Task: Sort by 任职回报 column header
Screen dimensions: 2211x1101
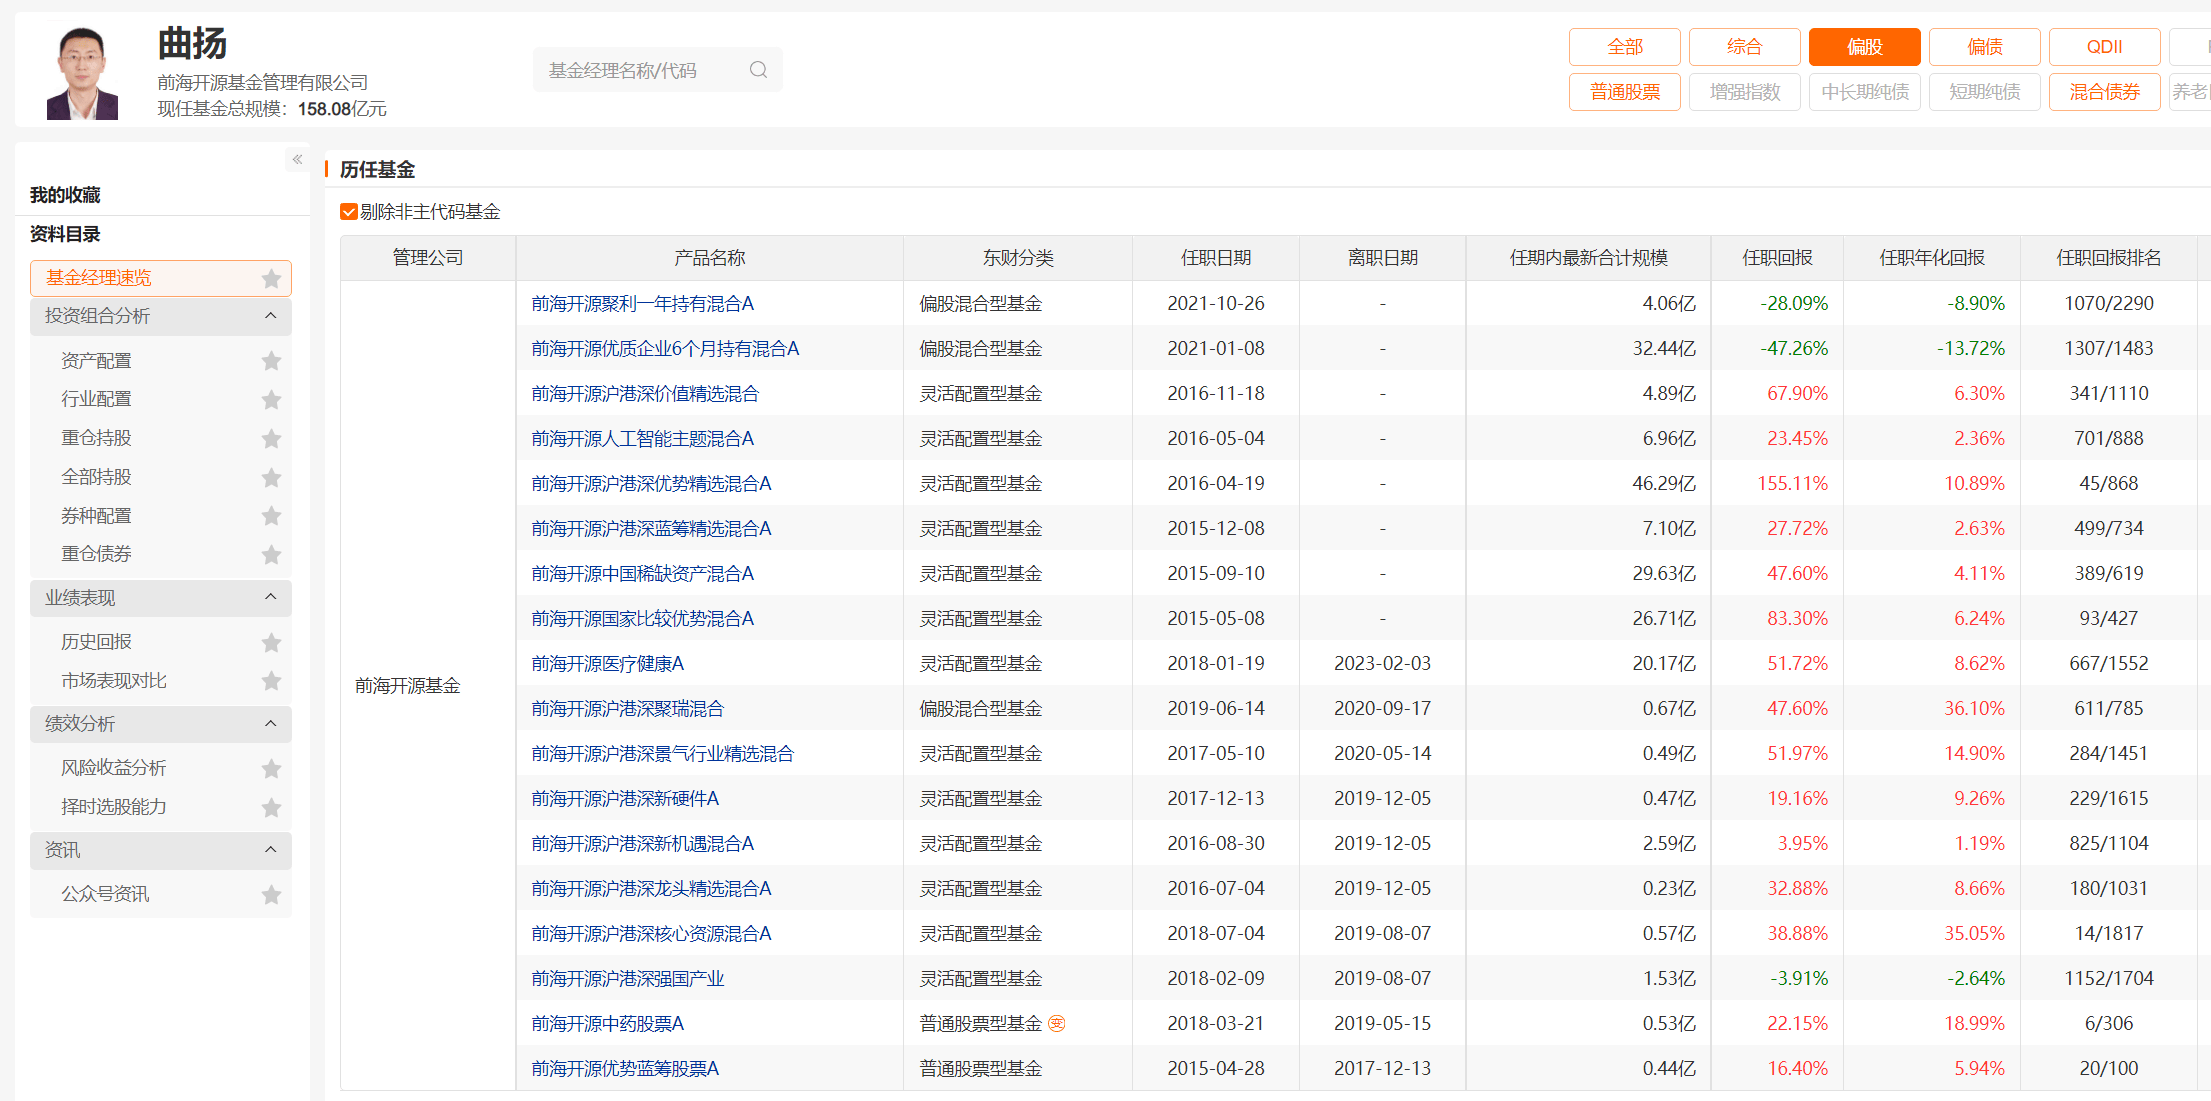Action: [x=1777, y=258]
